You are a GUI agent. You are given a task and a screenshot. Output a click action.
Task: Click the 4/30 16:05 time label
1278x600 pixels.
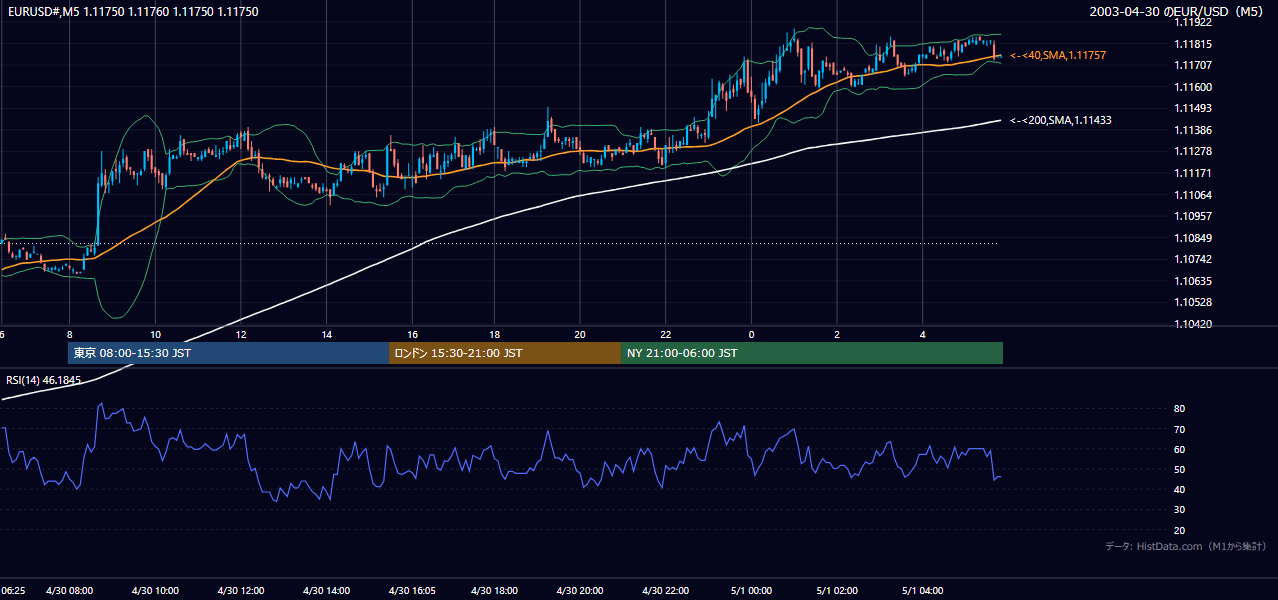point(412,590)
